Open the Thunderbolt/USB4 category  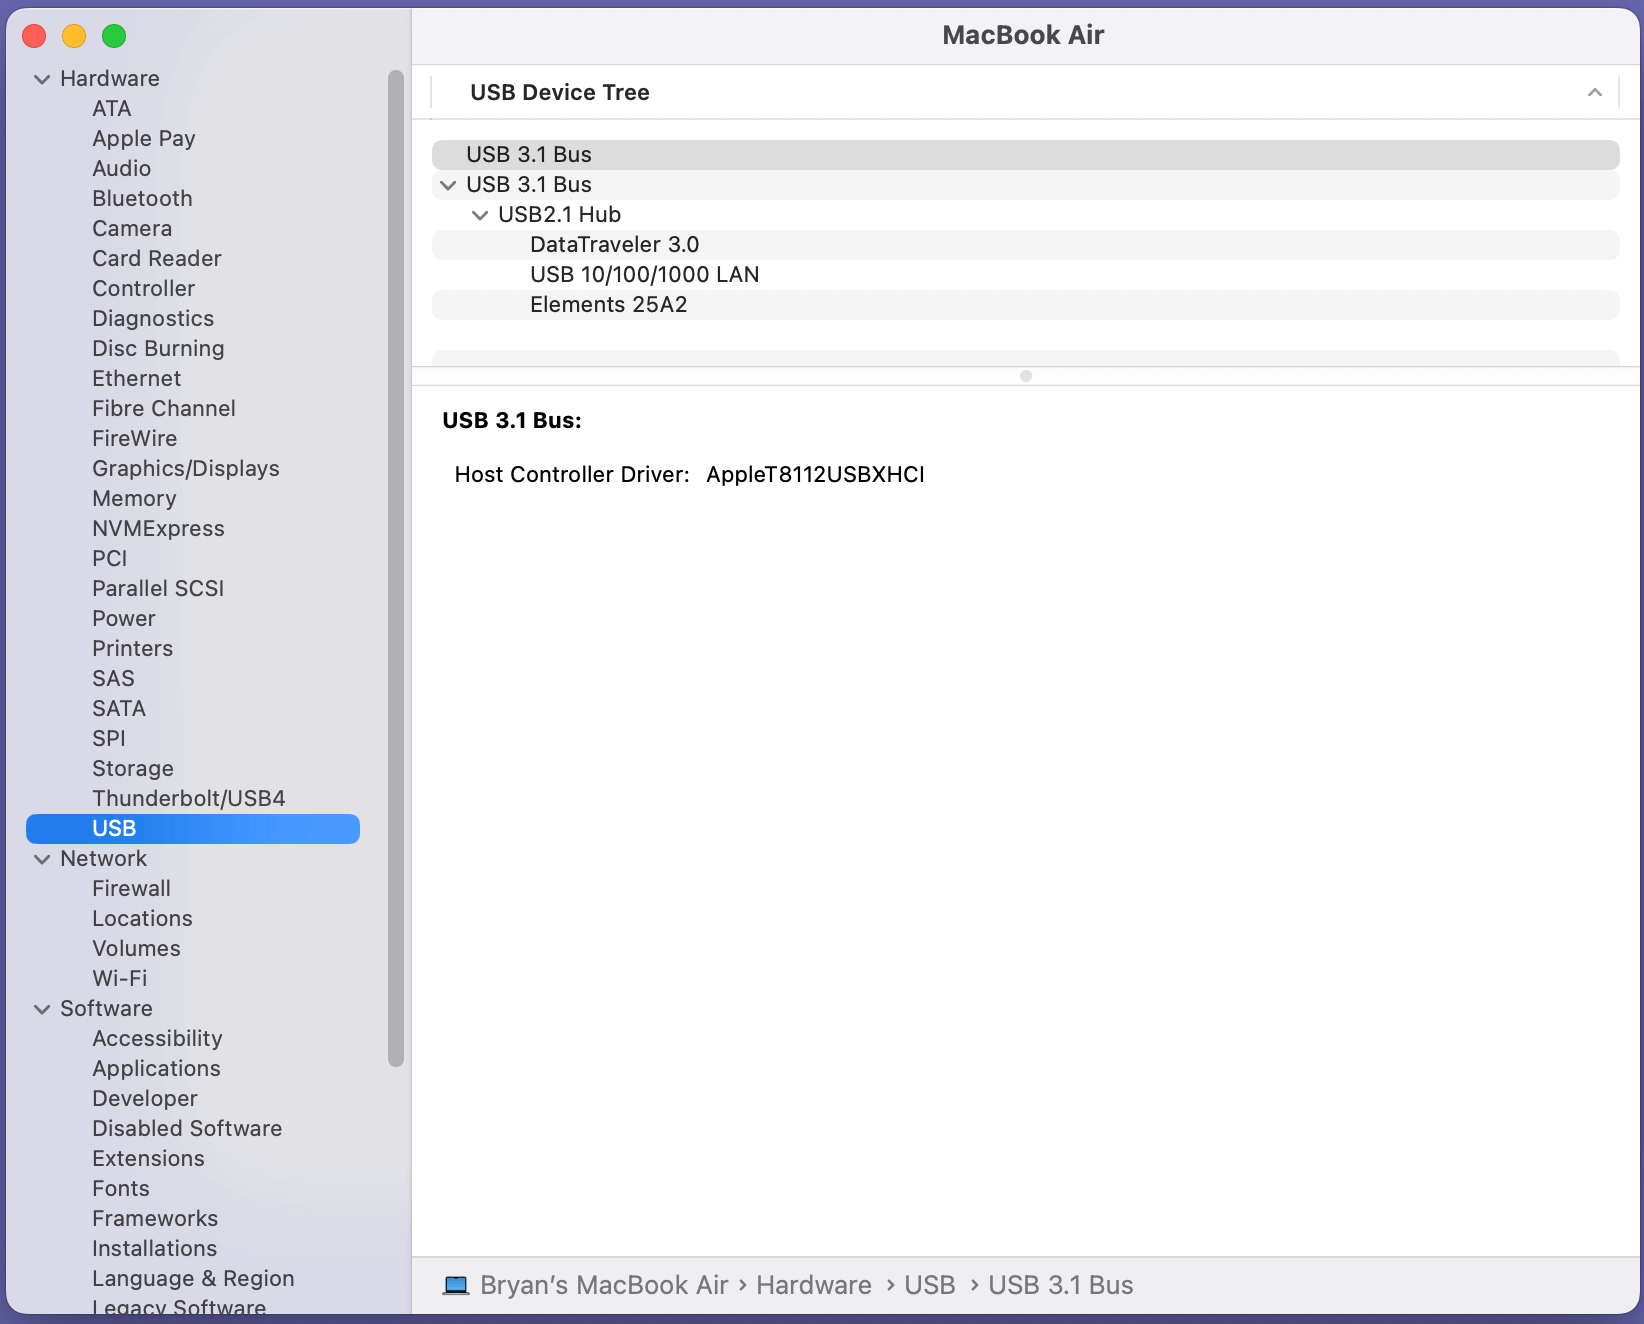189,798
